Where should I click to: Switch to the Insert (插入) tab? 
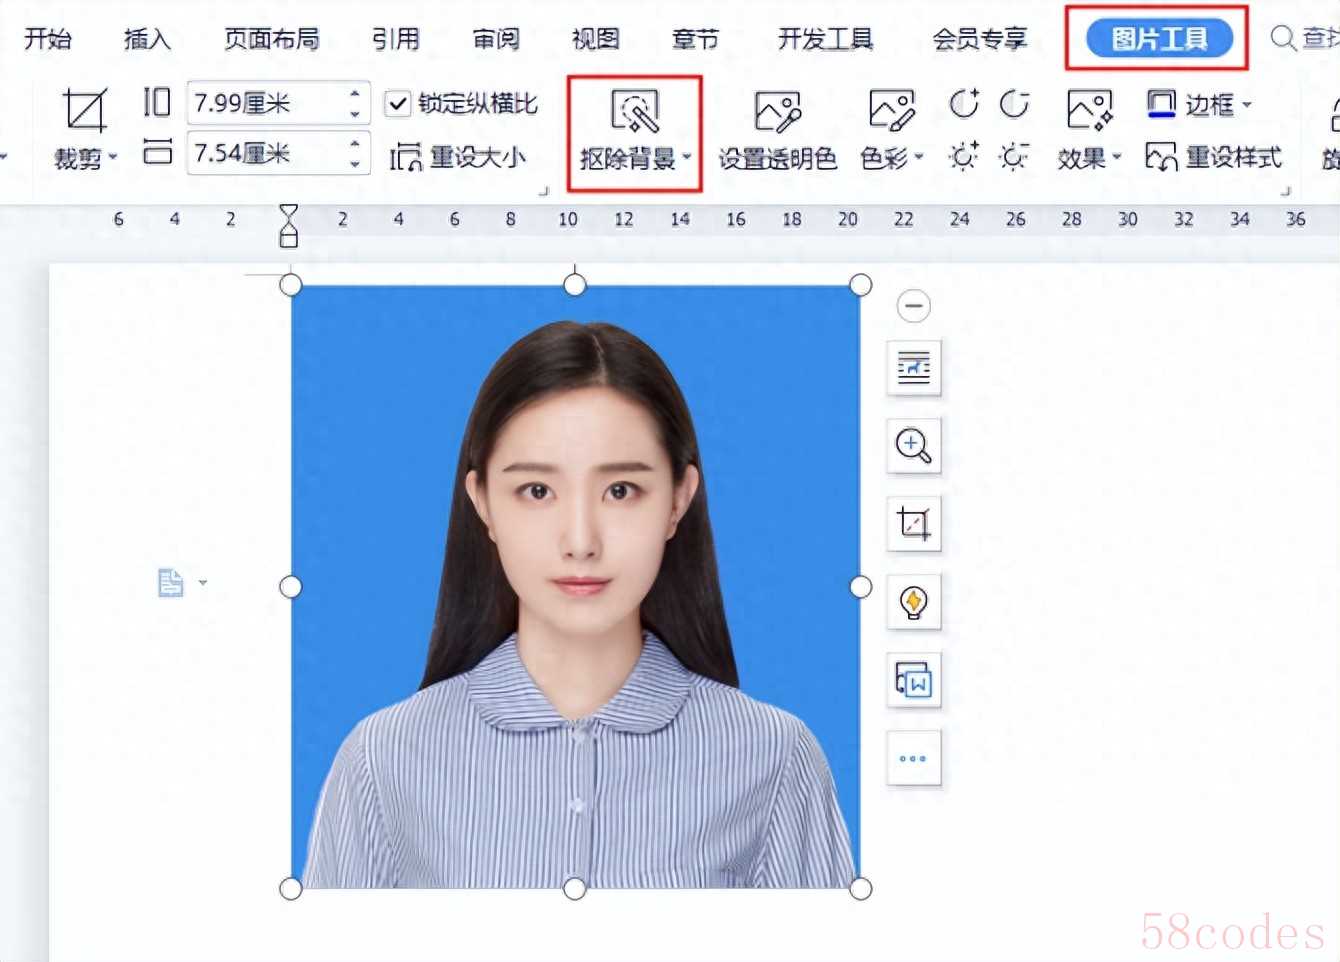(x=147, y=39)
